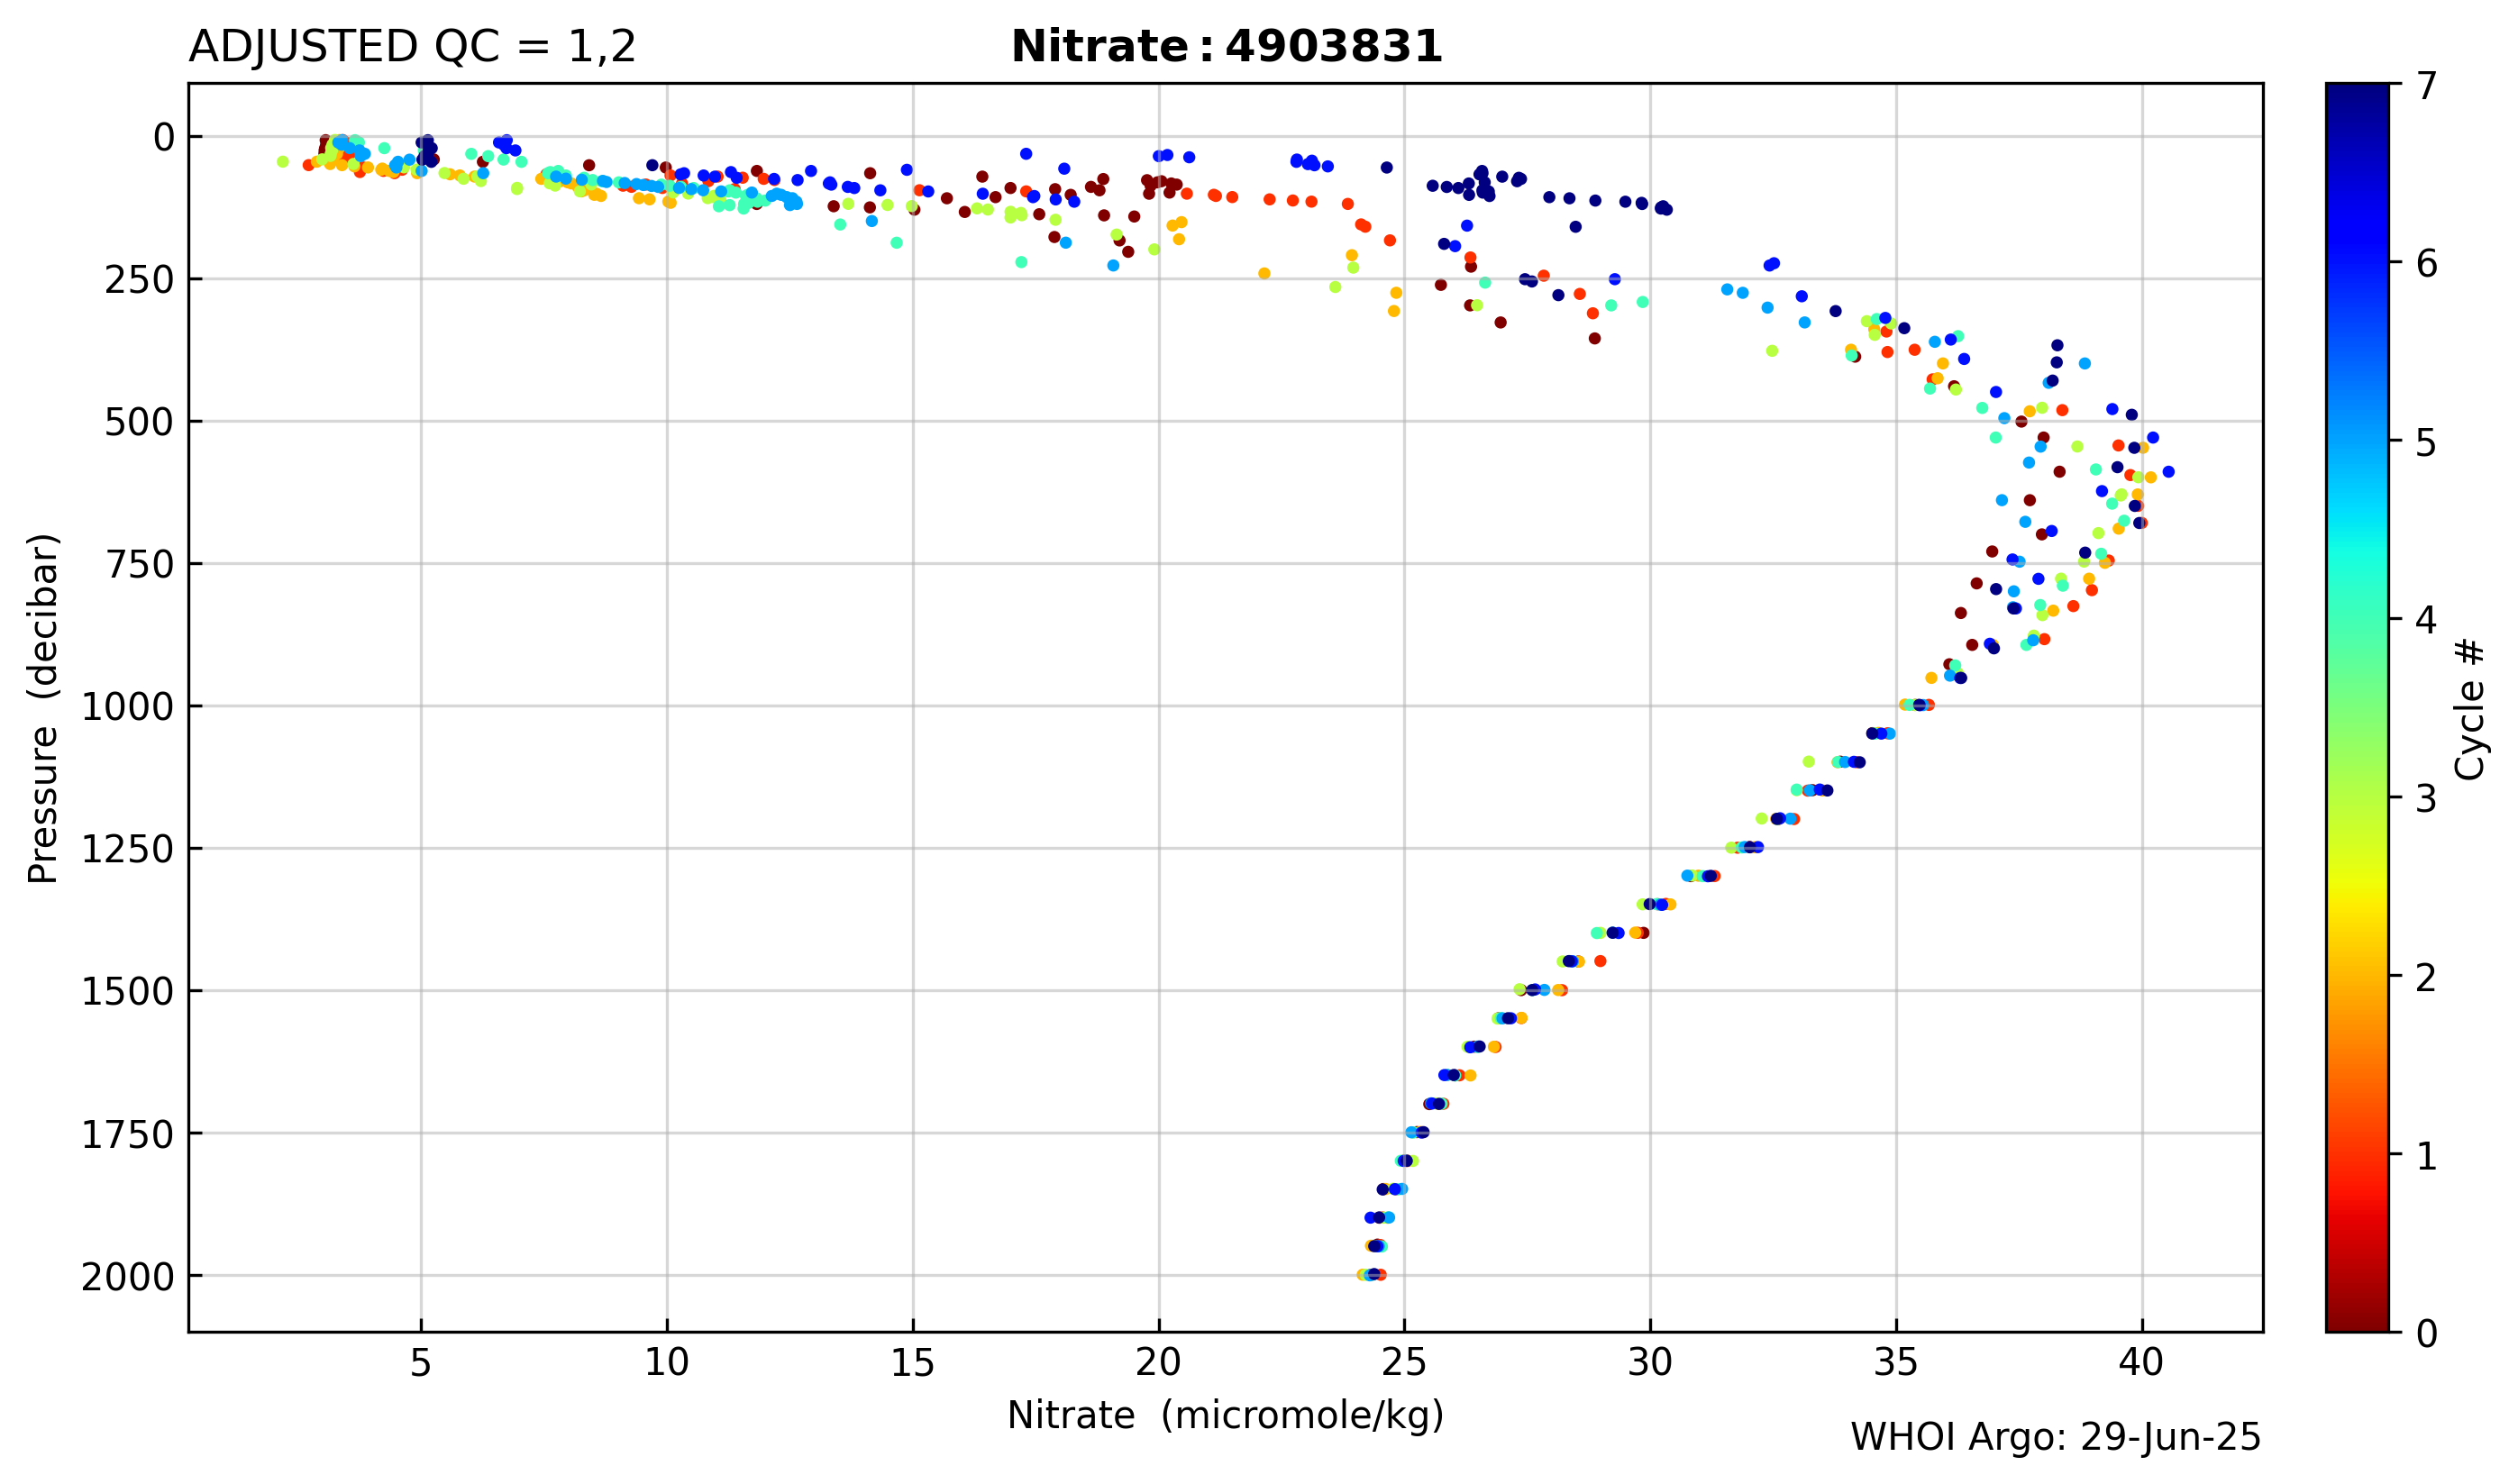Click colorbar tick label '3'

2426,799
